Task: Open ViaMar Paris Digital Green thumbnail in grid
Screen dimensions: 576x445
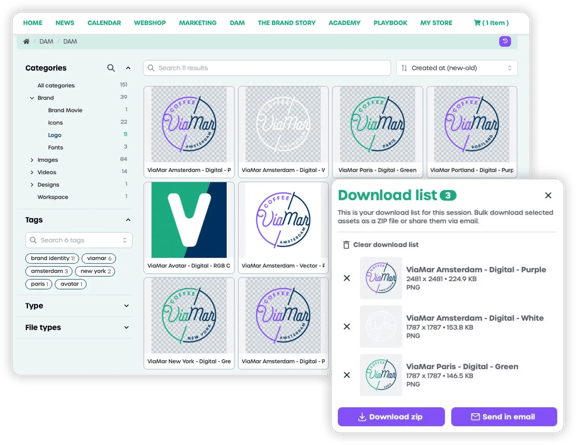Action: tap(378, 124)
